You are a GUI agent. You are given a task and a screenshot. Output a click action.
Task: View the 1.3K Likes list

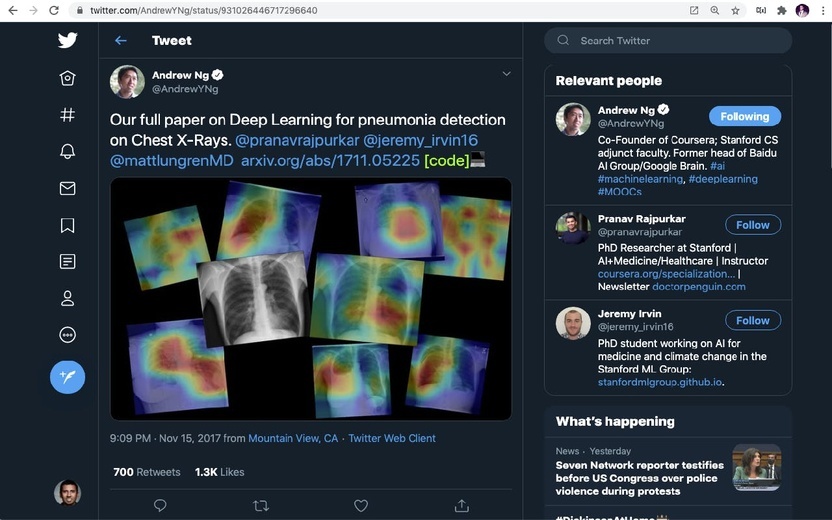click(220, 472)
